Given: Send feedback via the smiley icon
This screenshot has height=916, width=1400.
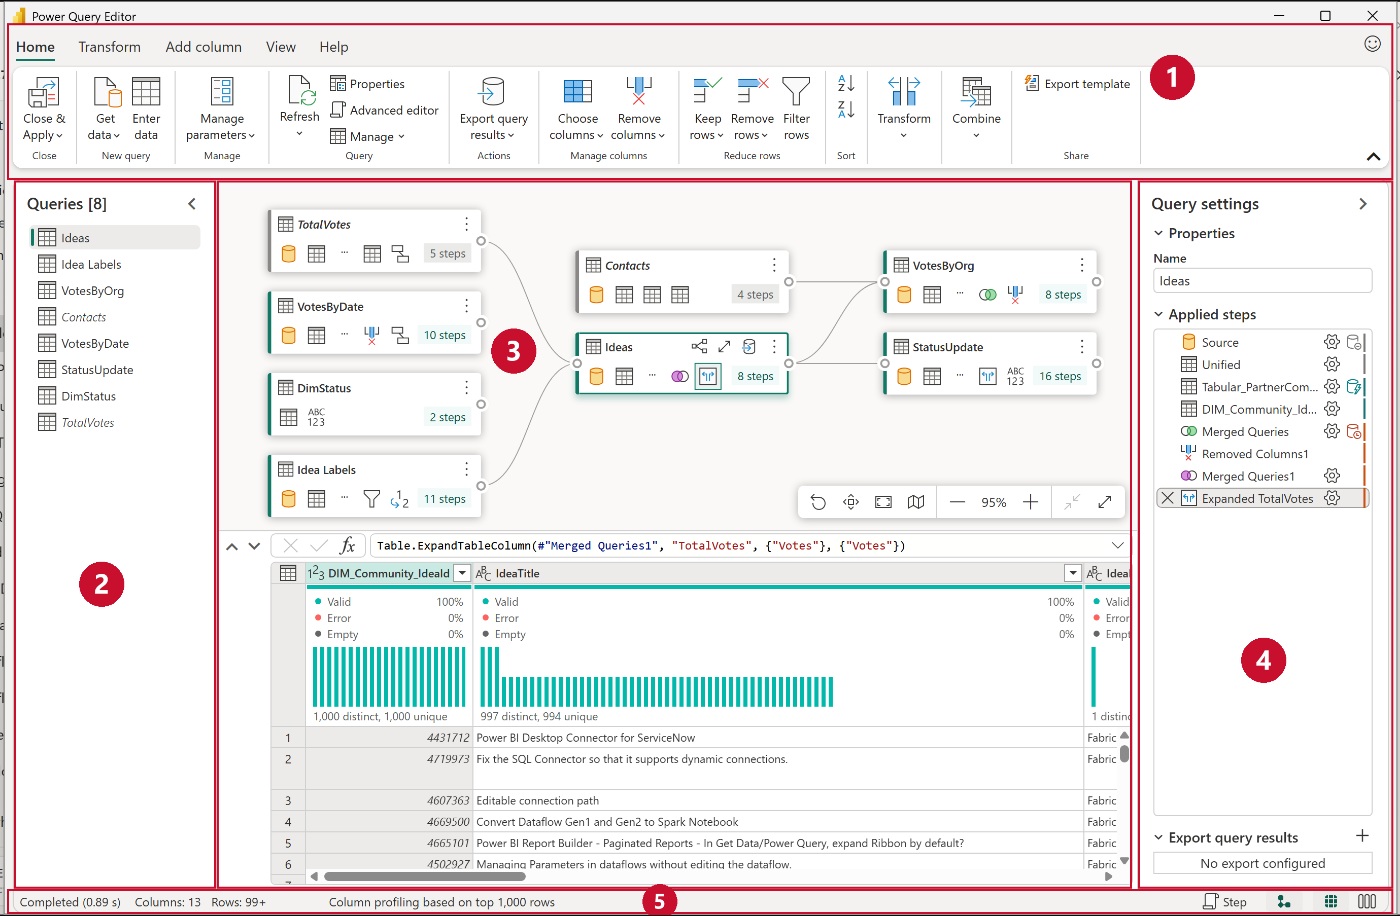Looking at the screenshot, I should tap(1372, 44).
